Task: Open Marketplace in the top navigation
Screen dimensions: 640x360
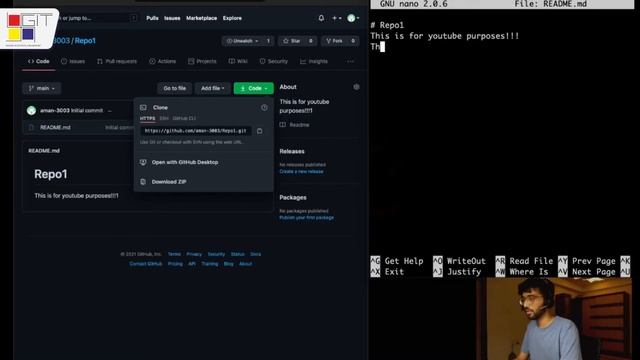Action: coord(201,18)
